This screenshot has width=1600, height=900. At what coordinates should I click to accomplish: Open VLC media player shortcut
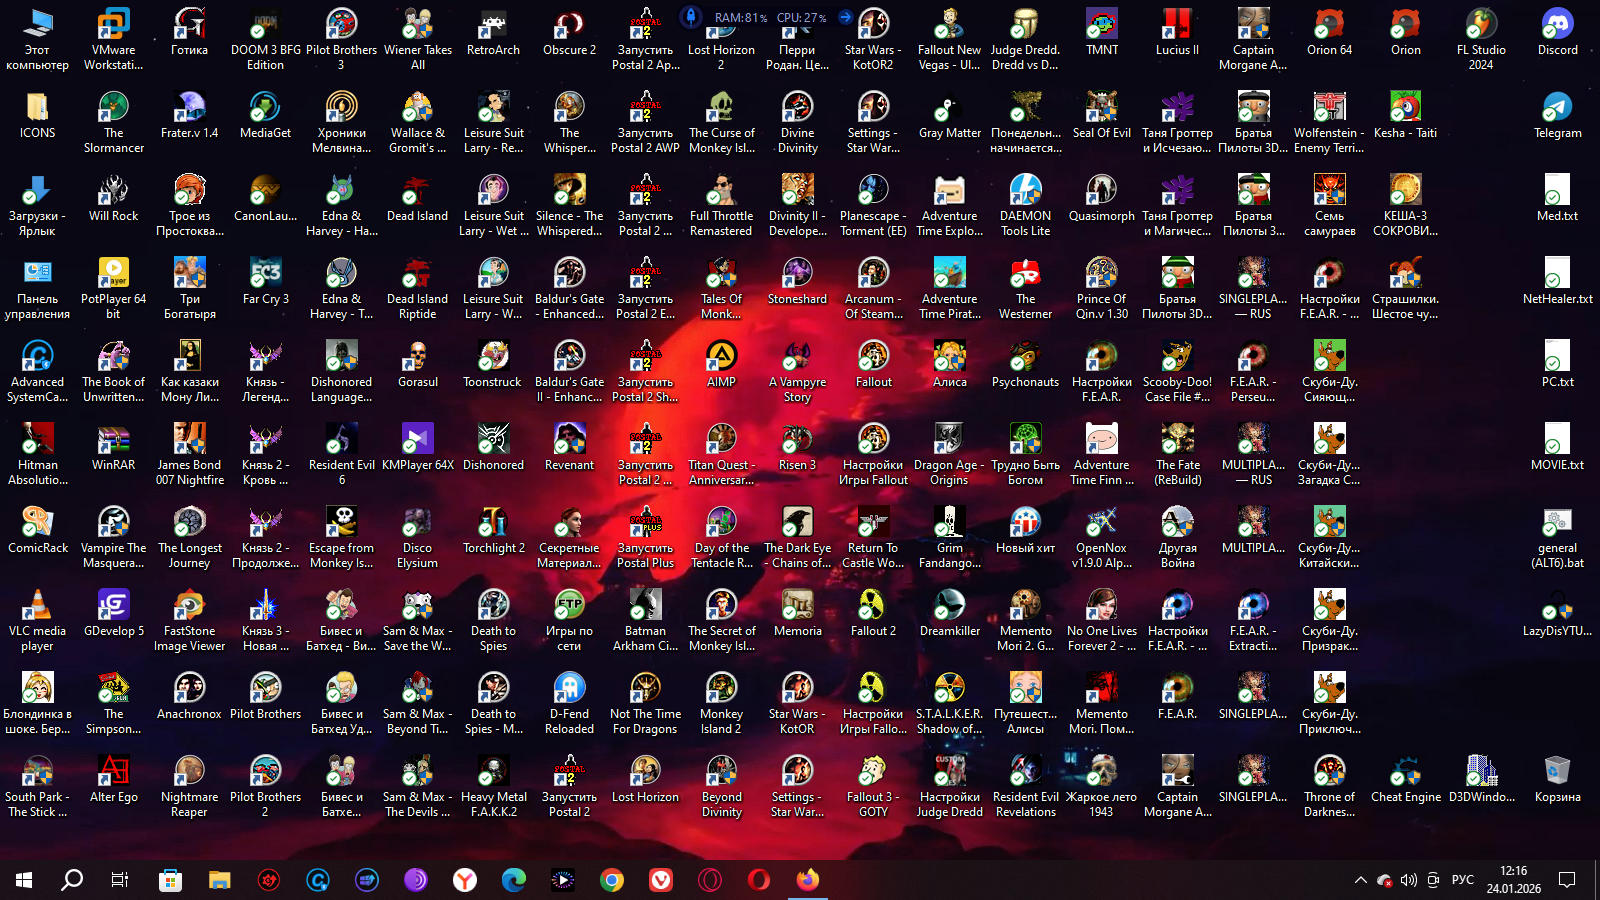[37, 619]
